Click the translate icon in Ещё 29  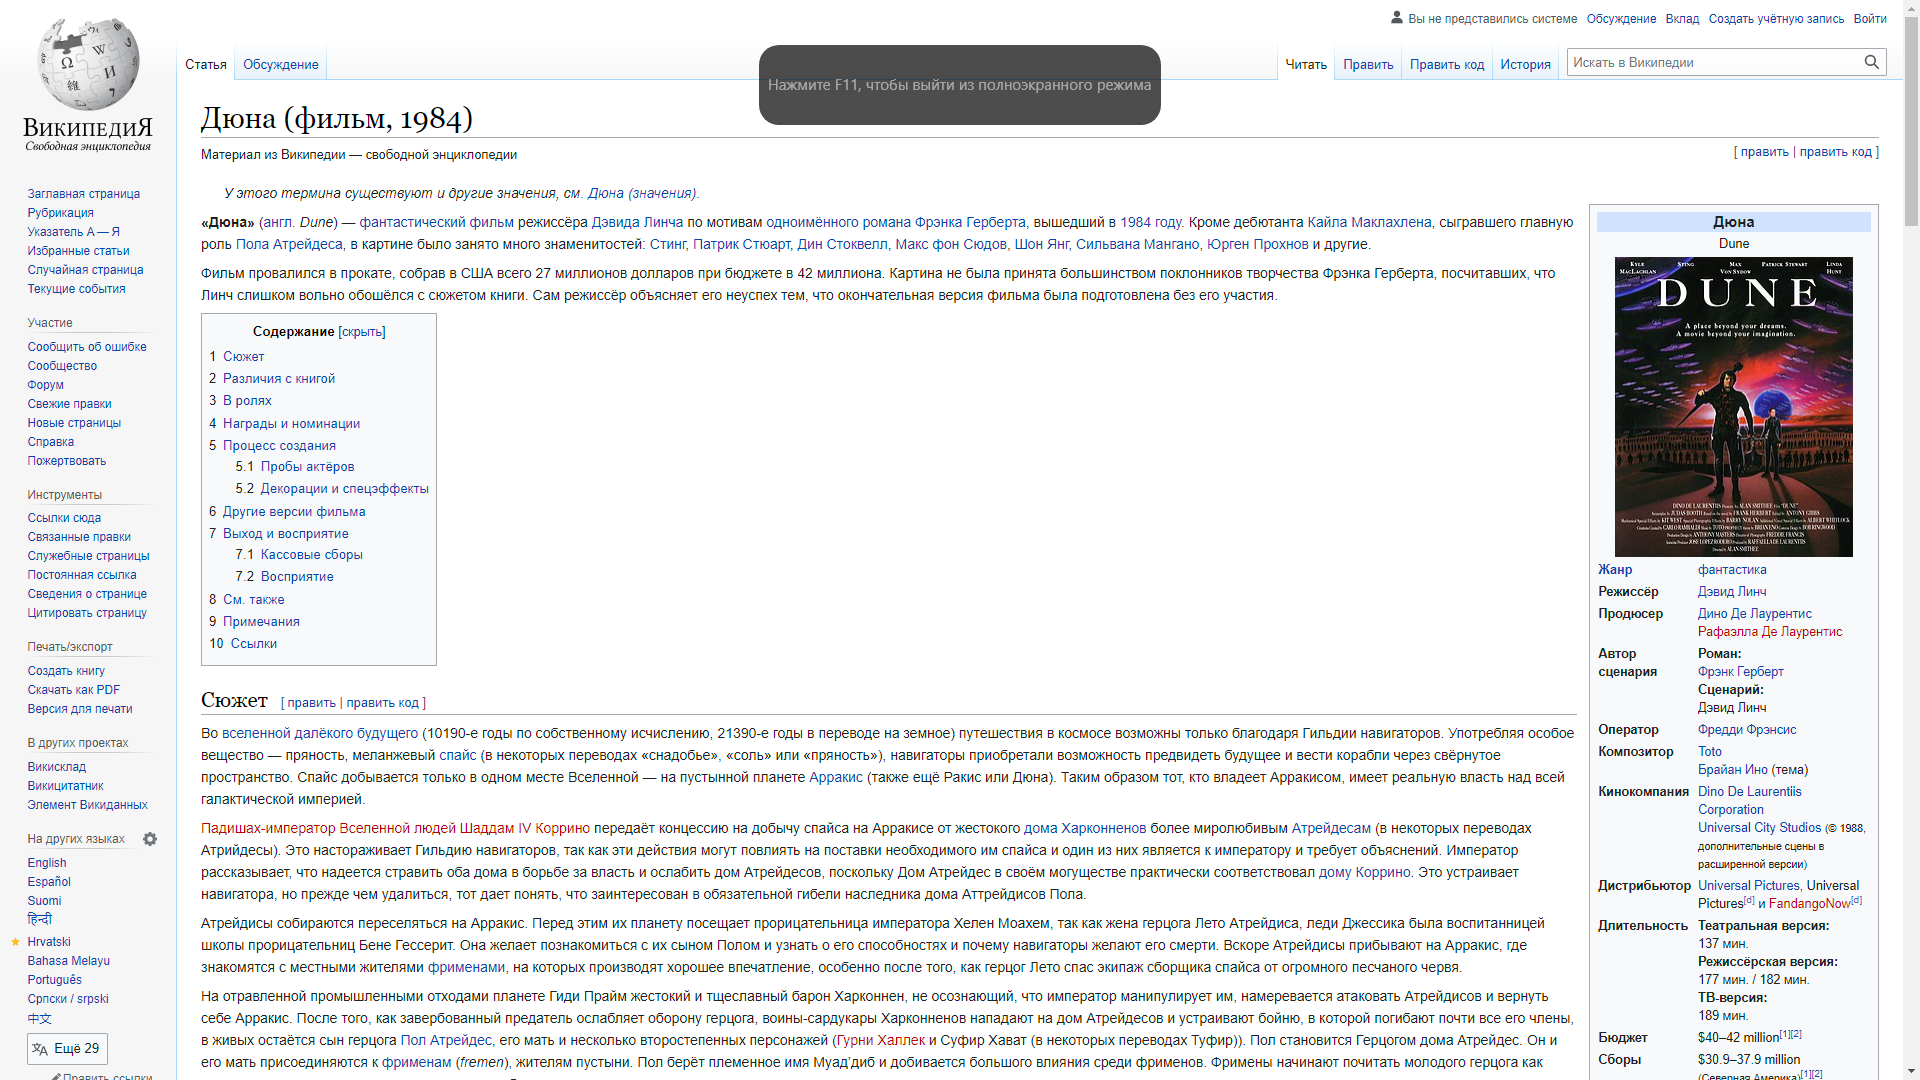(40, 1049)
